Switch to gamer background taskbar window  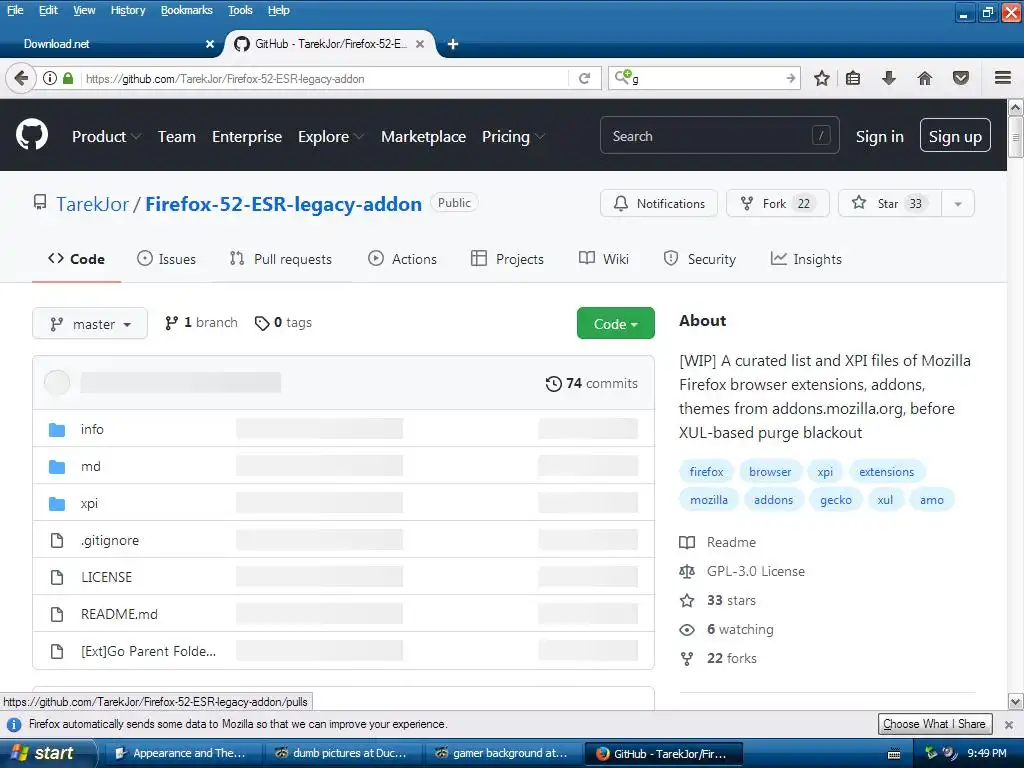pos(502,753)
